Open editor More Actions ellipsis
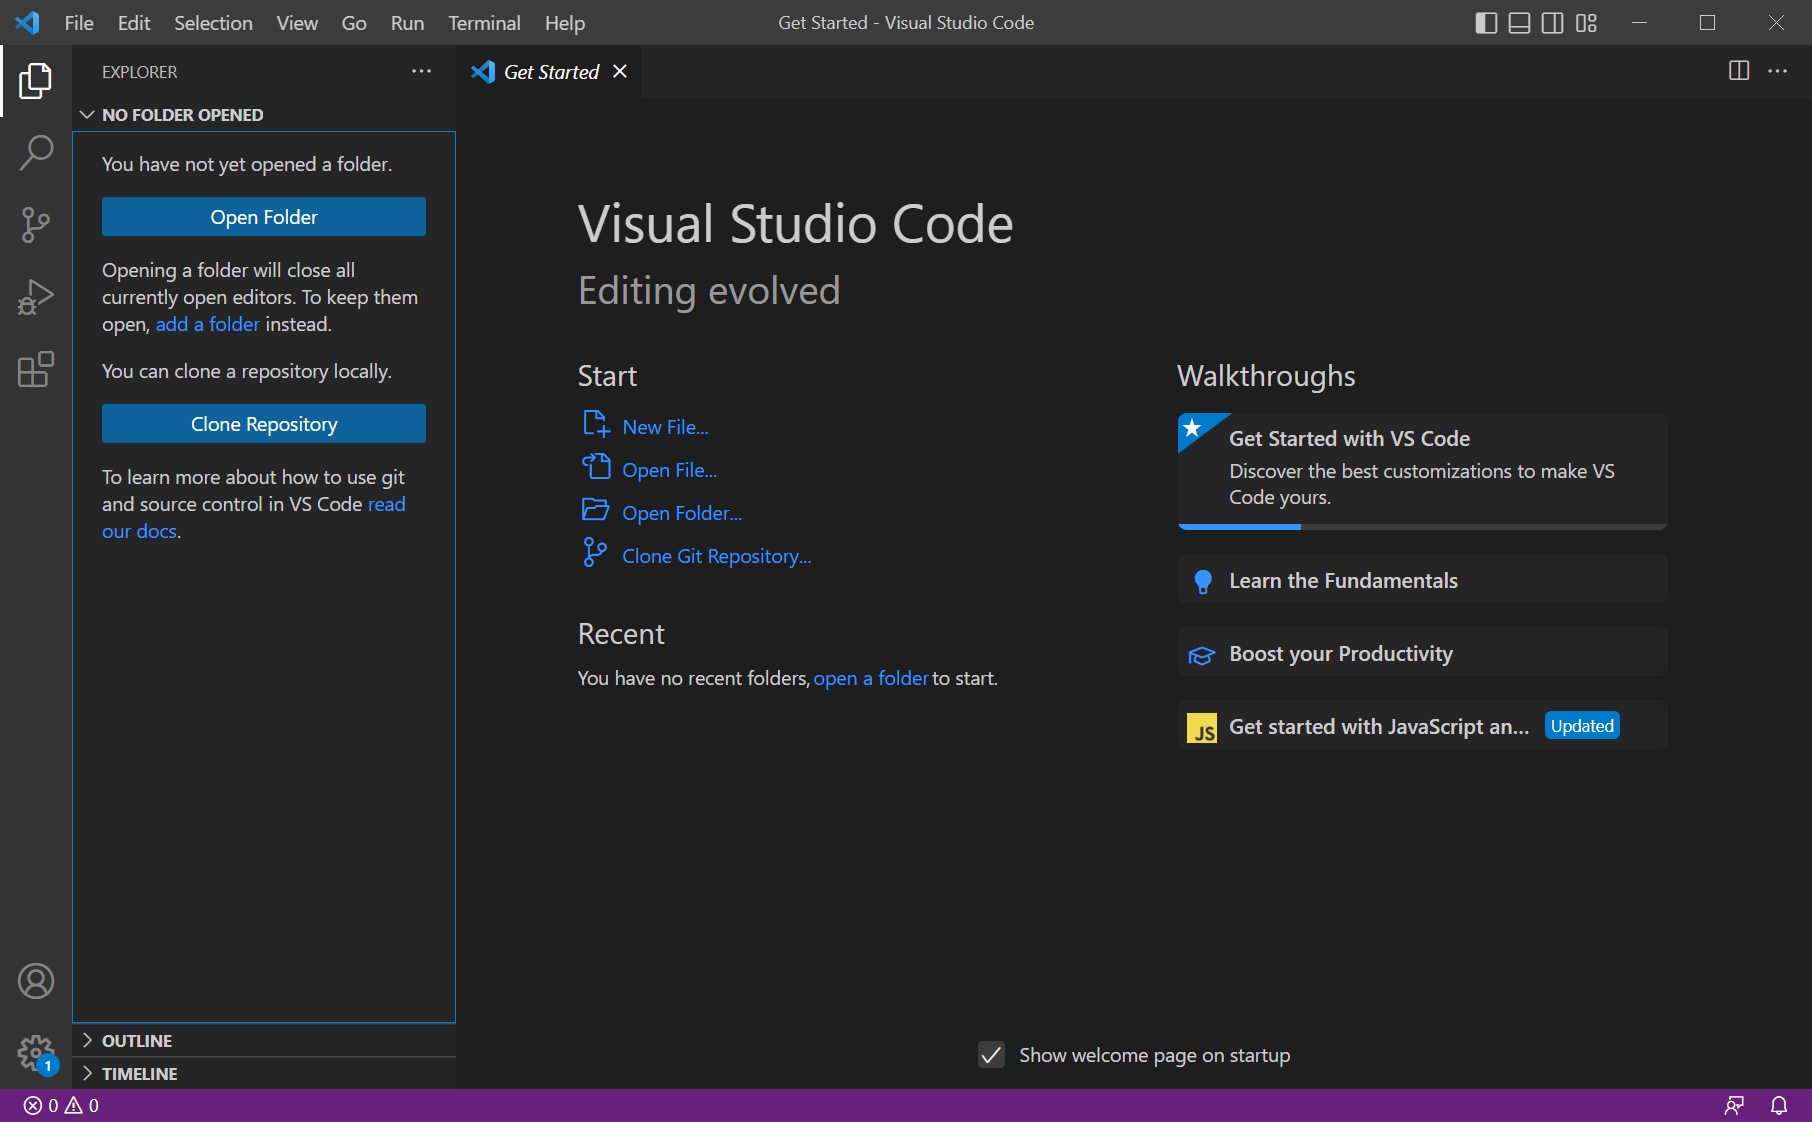Viewport: 1812px width, 1122px height. tap(1777, 71)
